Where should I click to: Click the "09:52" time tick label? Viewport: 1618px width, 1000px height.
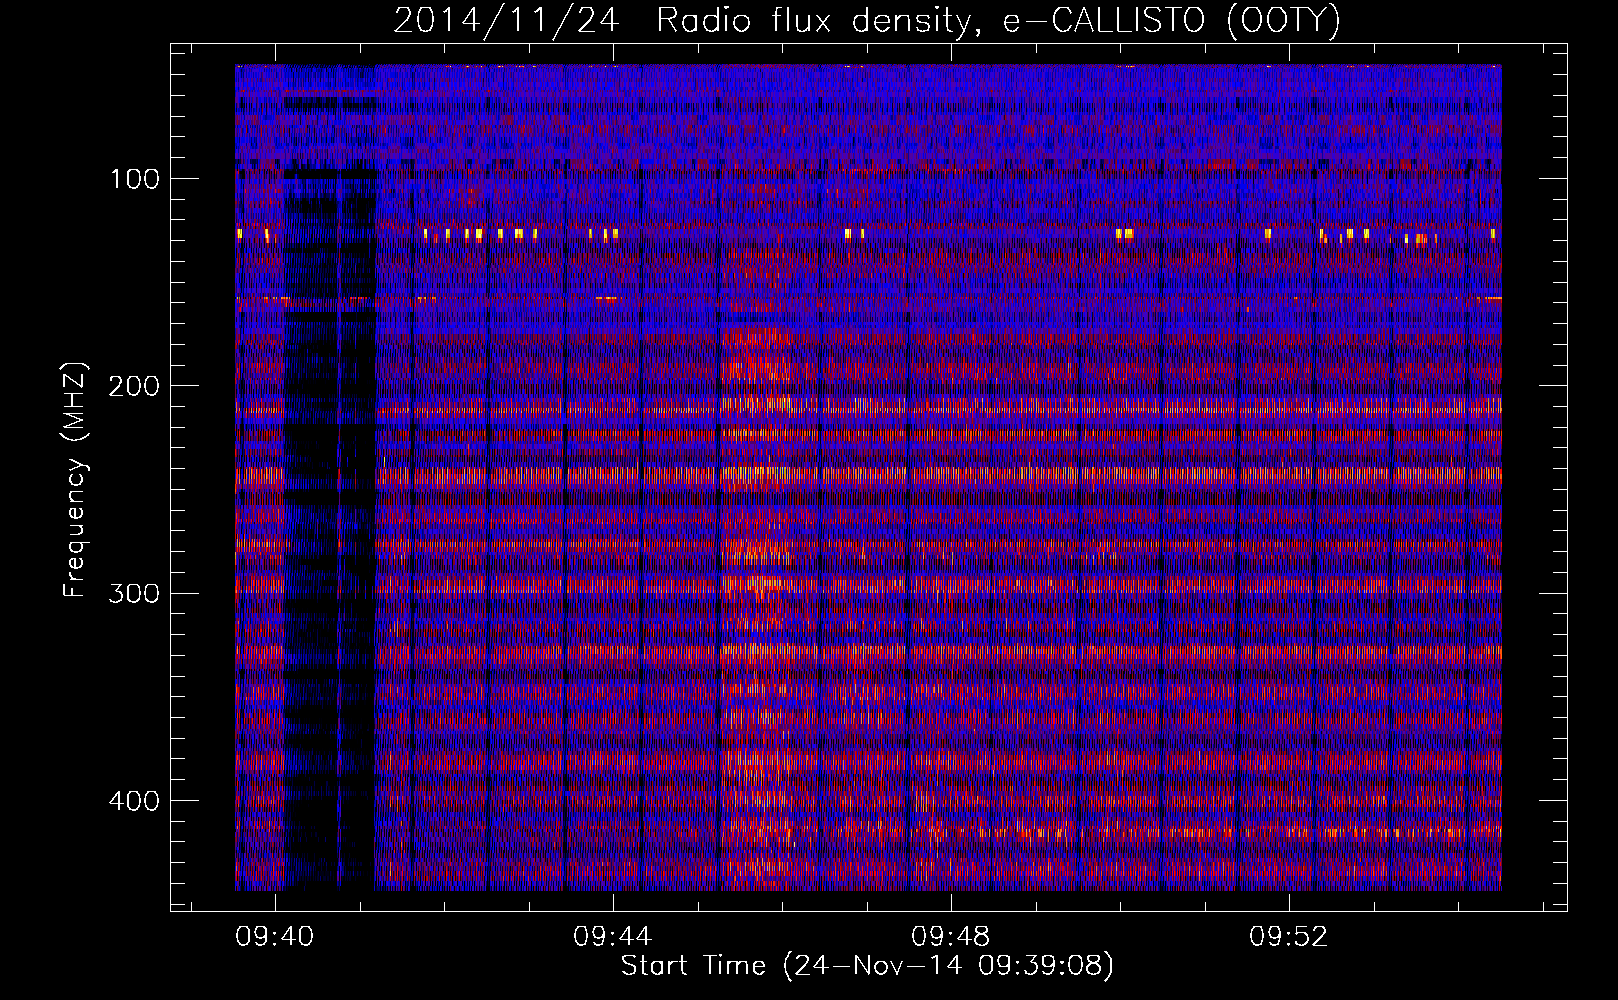[x=1289, y=937]
